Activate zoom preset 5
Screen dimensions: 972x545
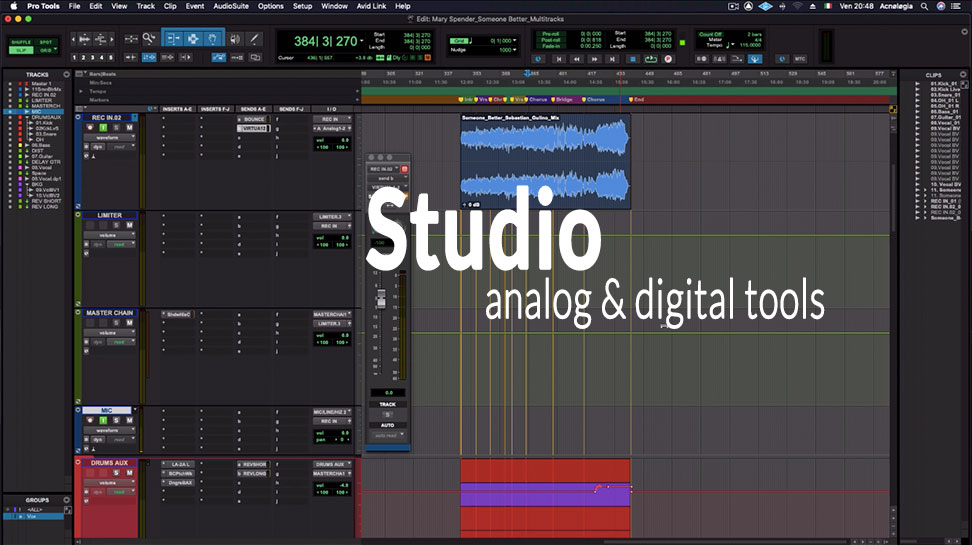pyautogui.click(x=112, y=57)
